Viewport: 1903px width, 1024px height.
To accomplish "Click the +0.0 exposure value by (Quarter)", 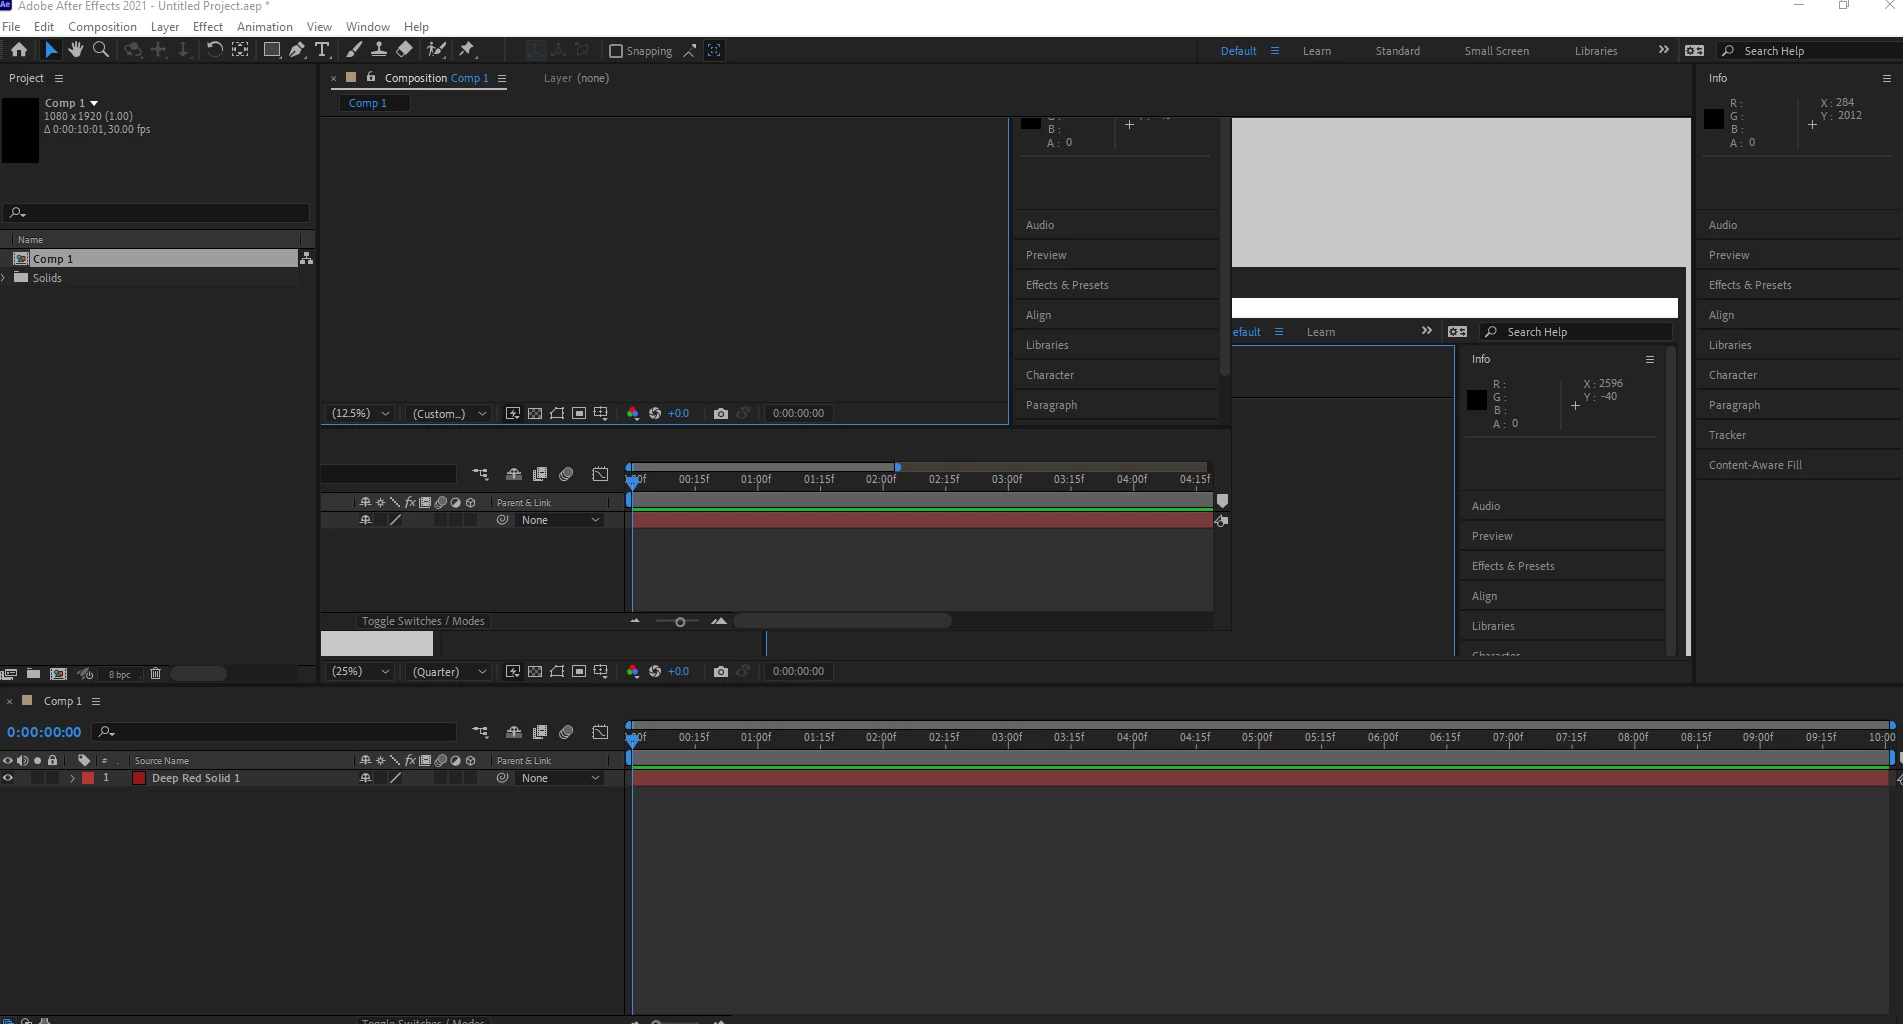I will pos(678,671).
